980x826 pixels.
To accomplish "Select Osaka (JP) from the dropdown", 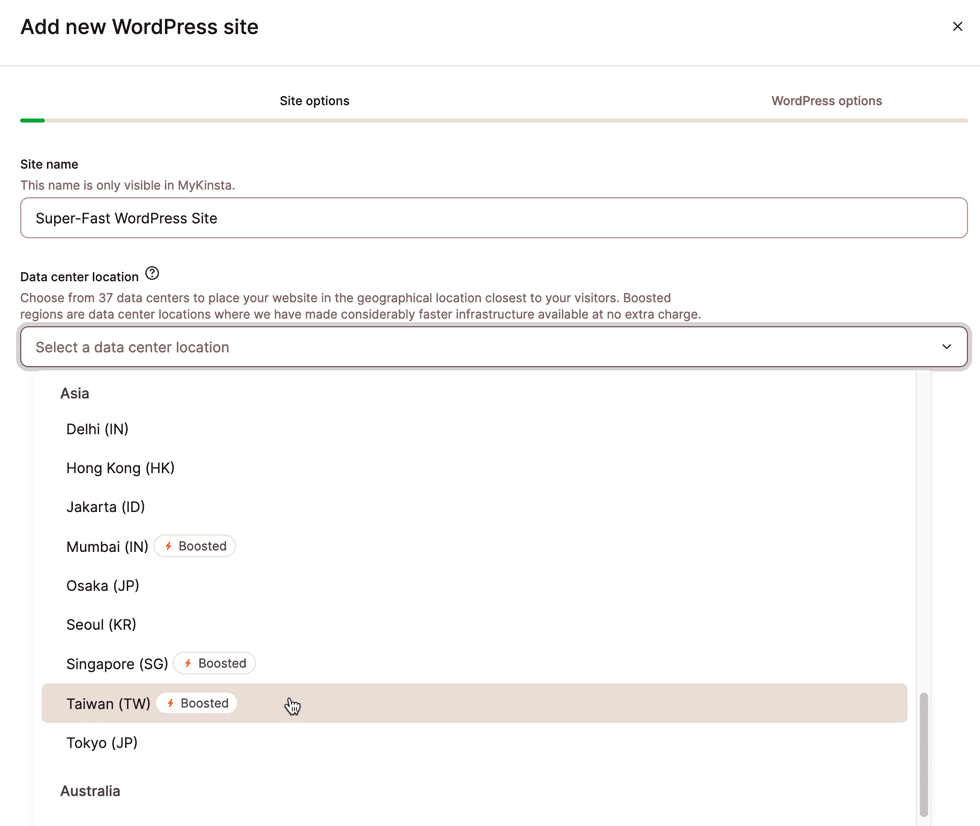I will (x=103, y=586).
